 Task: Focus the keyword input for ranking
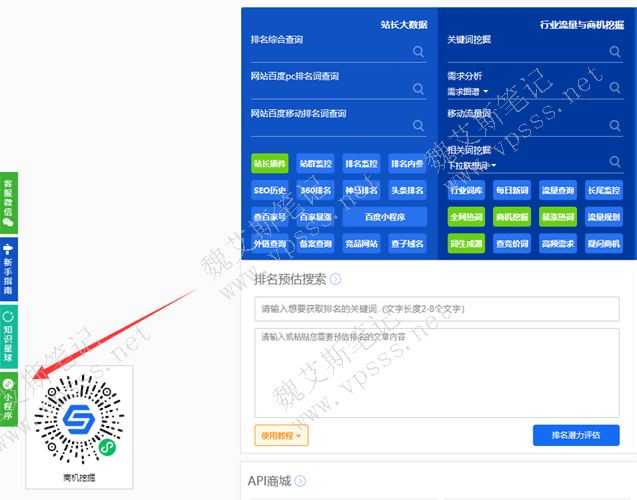[x=437, y=309]
